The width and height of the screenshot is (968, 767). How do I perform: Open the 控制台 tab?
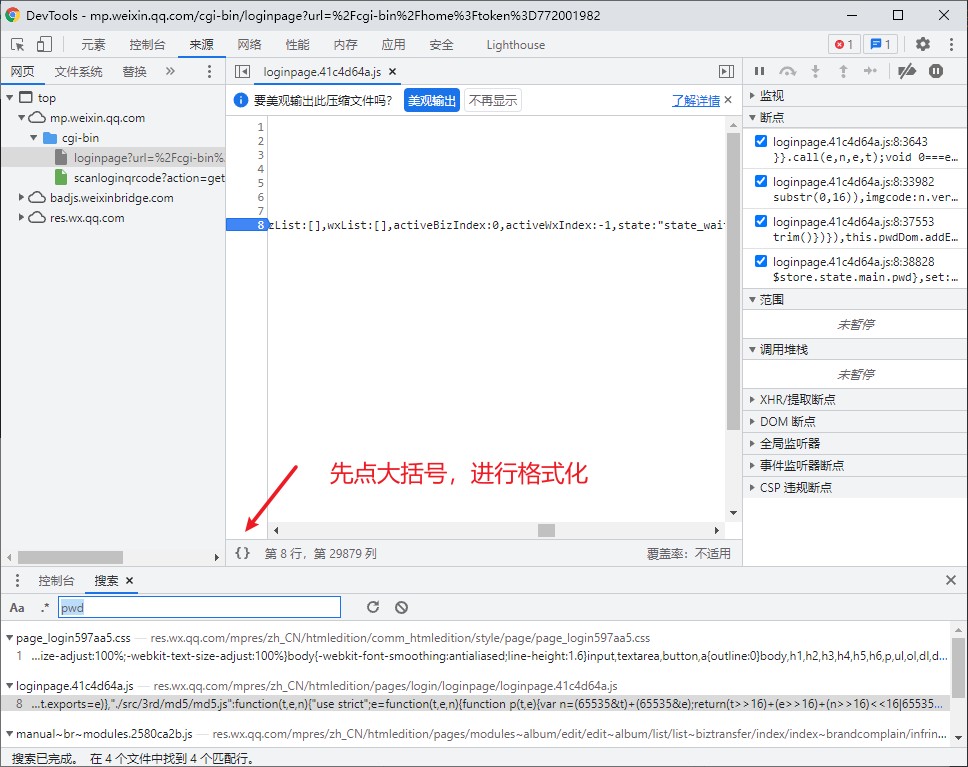point(56,580)
